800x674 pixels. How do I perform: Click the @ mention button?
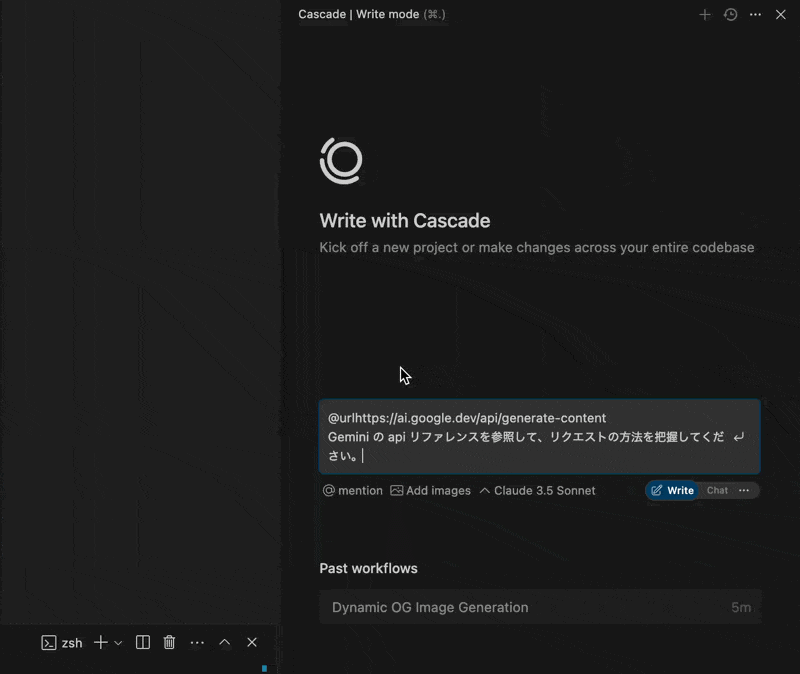pyautogui.click(x=352, y=491)
